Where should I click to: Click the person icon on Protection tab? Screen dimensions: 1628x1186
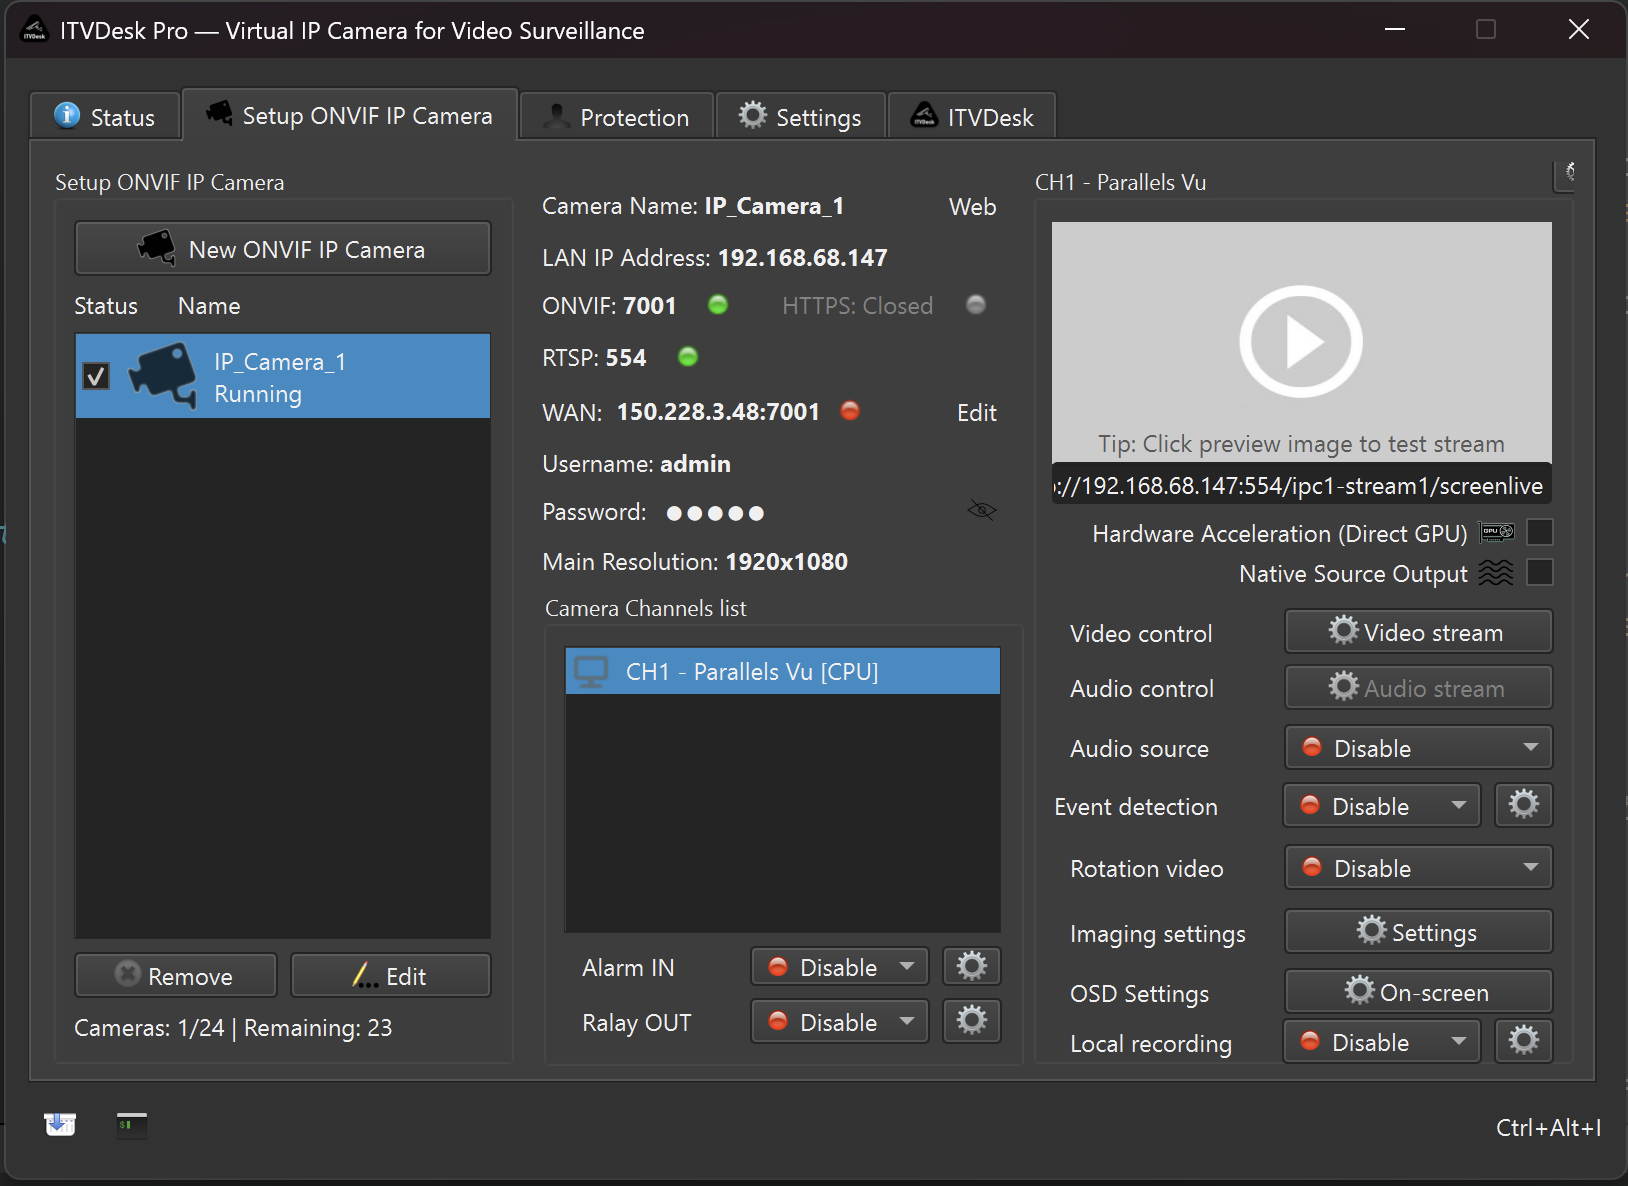coord(556,115)
